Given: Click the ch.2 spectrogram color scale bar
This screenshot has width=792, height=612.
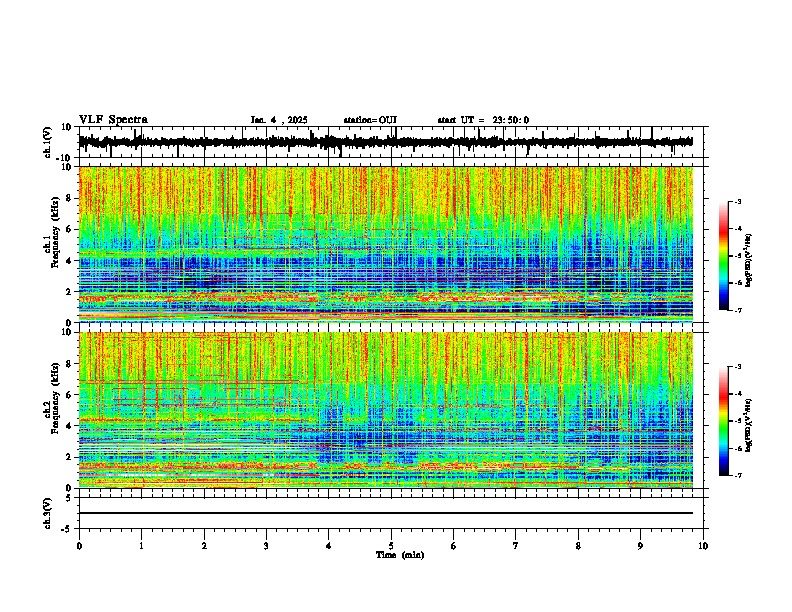Looking at the screenshot, I should pos(723,421).
